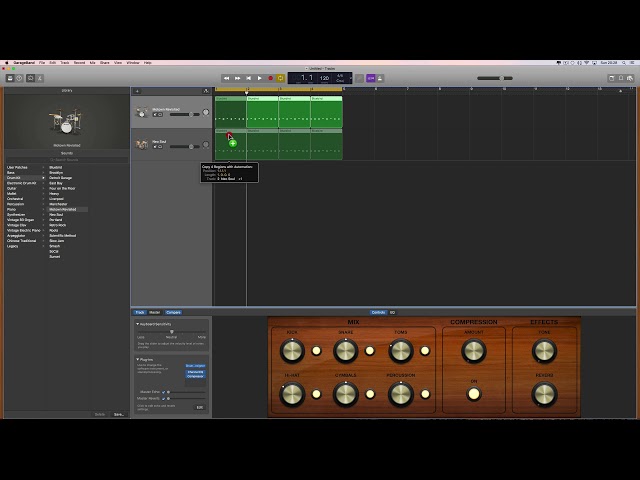640x480 pixels.
Task: Click the Fast Forward transport button
Action: pos(238,78)
